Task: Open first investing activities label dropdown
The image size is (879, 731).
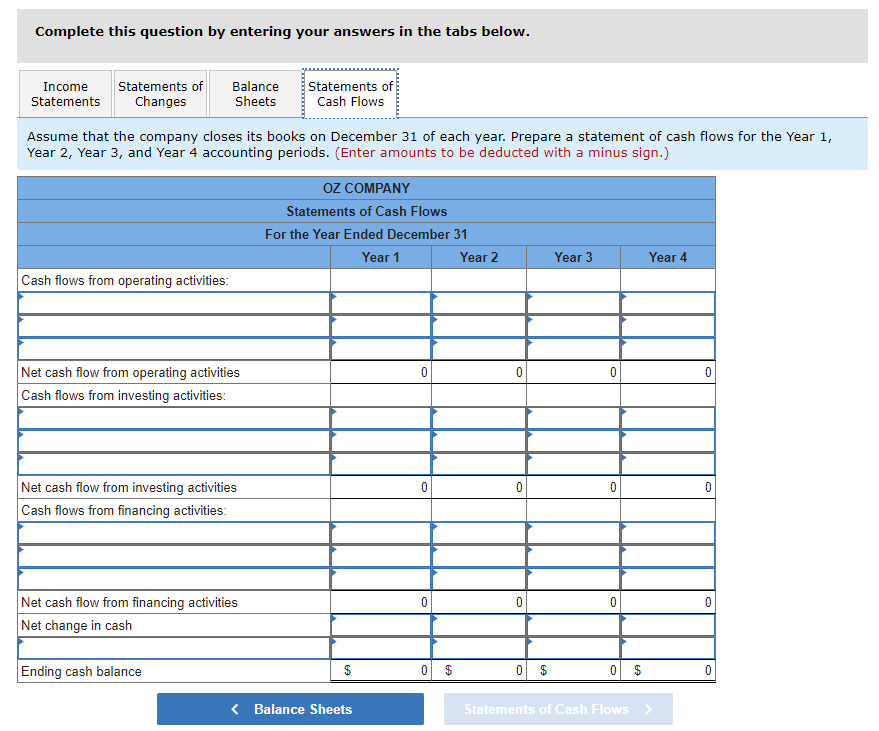Action: pyautogui.click(x=174, y=418)
